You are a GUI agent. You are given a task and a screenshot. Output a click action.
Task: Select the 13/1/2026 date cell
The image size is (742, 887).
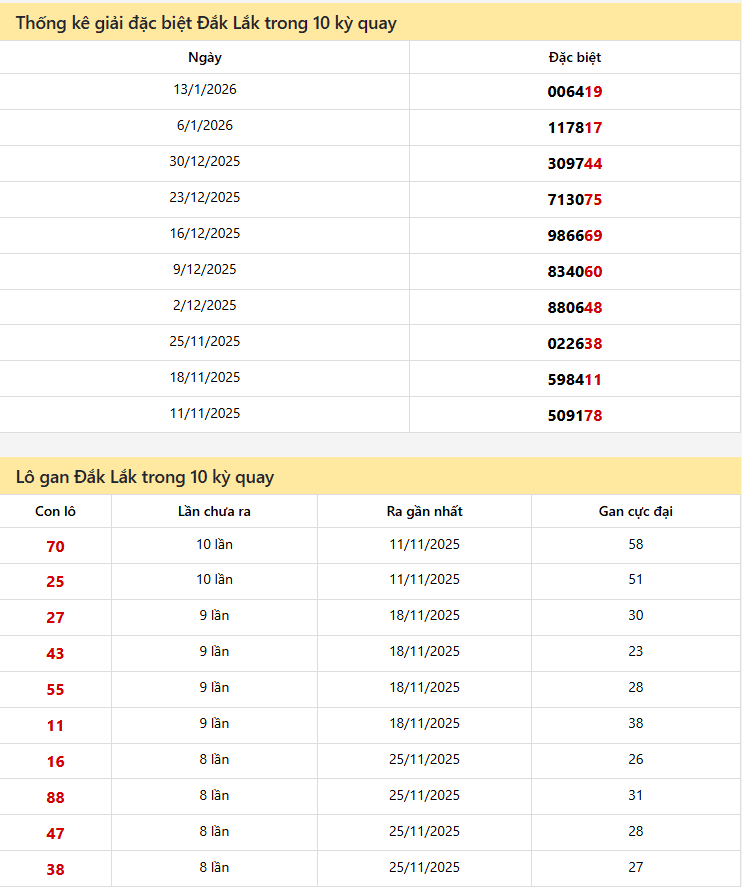pos(205,90)
